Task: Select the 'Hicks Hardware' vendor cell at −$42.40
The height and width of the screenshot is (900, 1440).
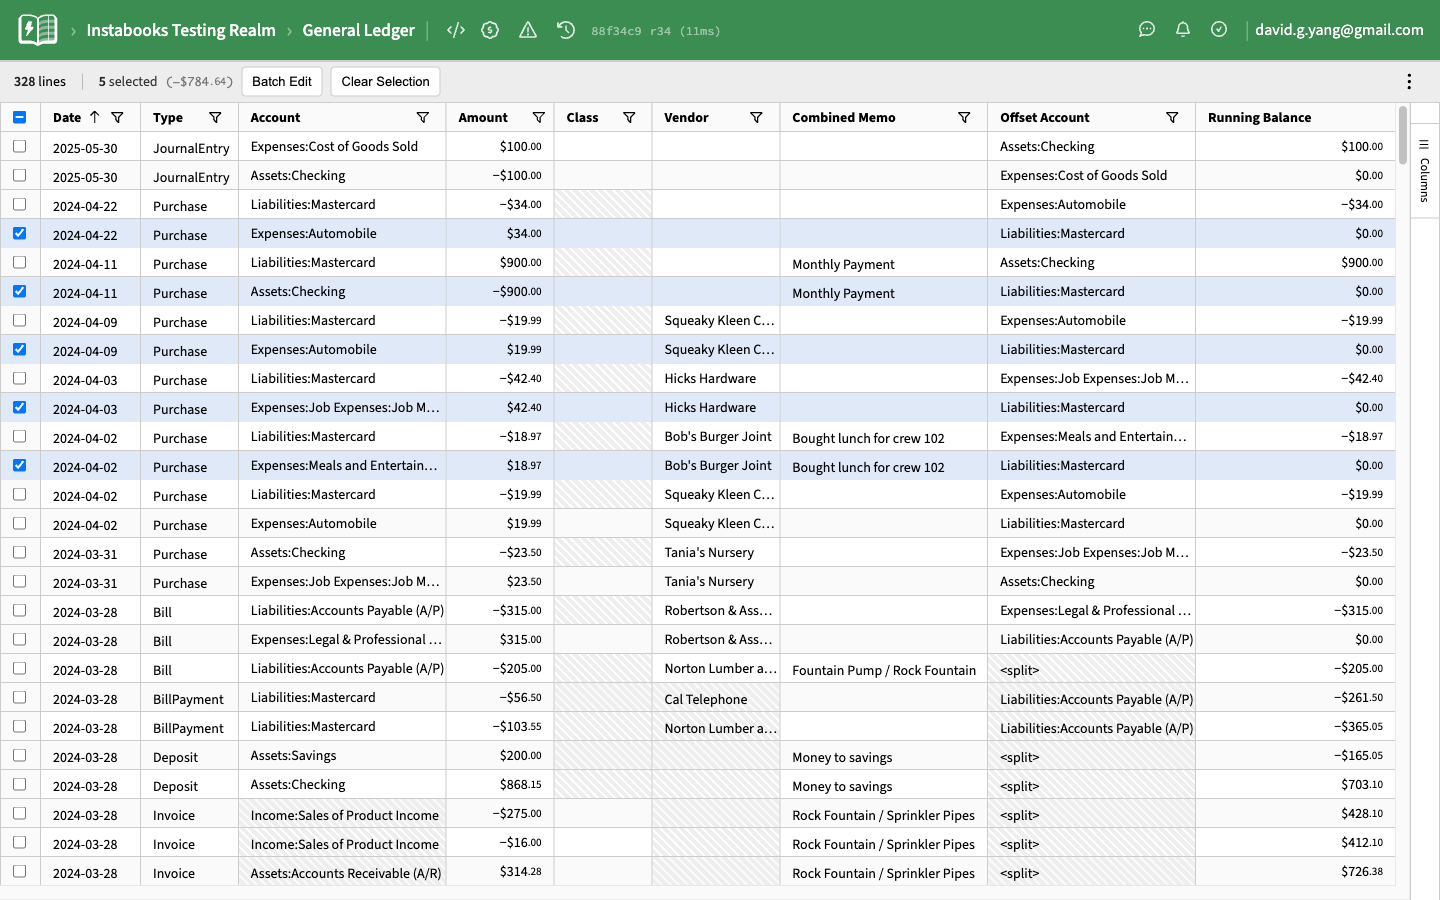Action: pyautogui.click(x=716, y=378)
